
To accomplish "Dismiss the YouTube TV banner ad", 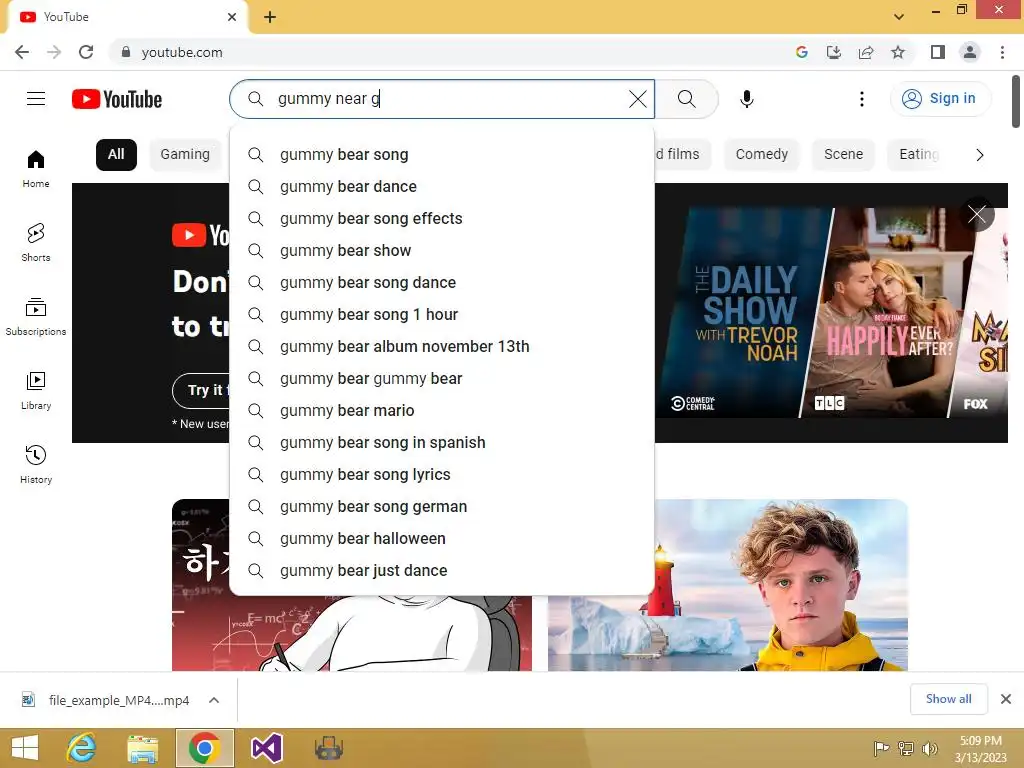I will pyautogui.click(x=977, y=214).
